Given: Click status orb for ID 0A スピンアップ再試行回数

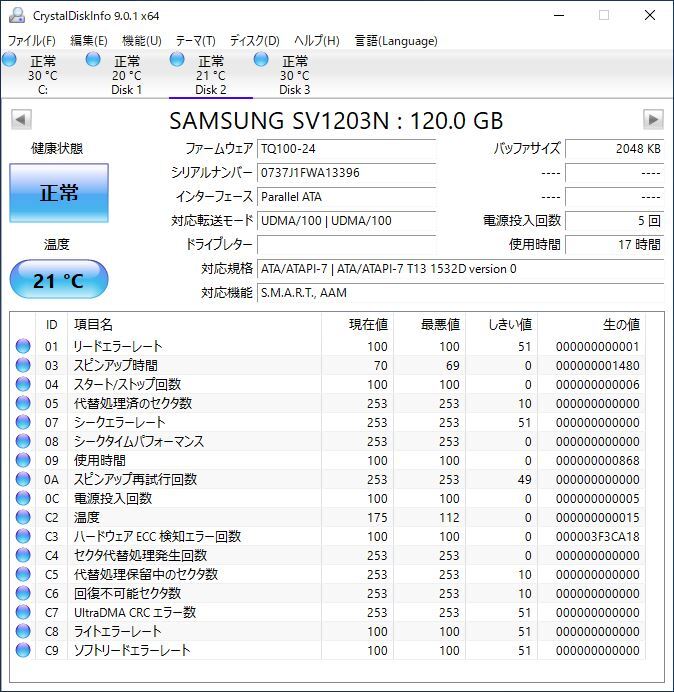Looking at the screenshot, I should (x=23, y=479).
